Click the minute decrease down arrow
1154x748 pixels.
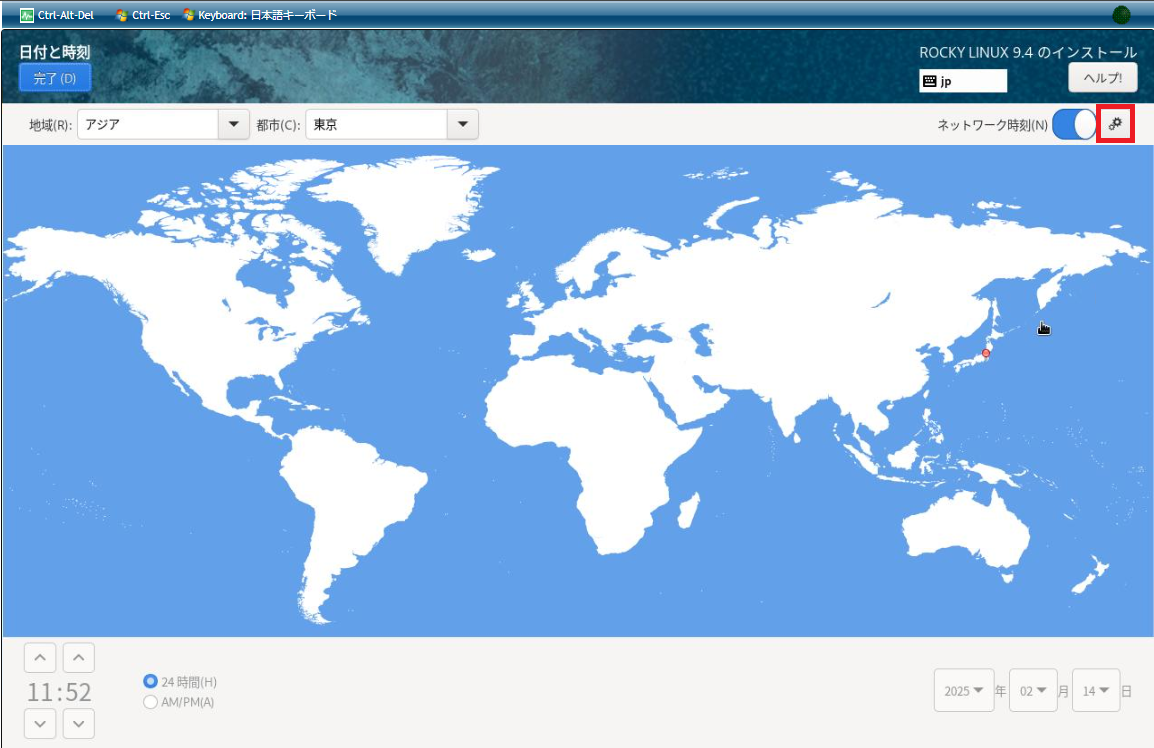tap(79, 723)
